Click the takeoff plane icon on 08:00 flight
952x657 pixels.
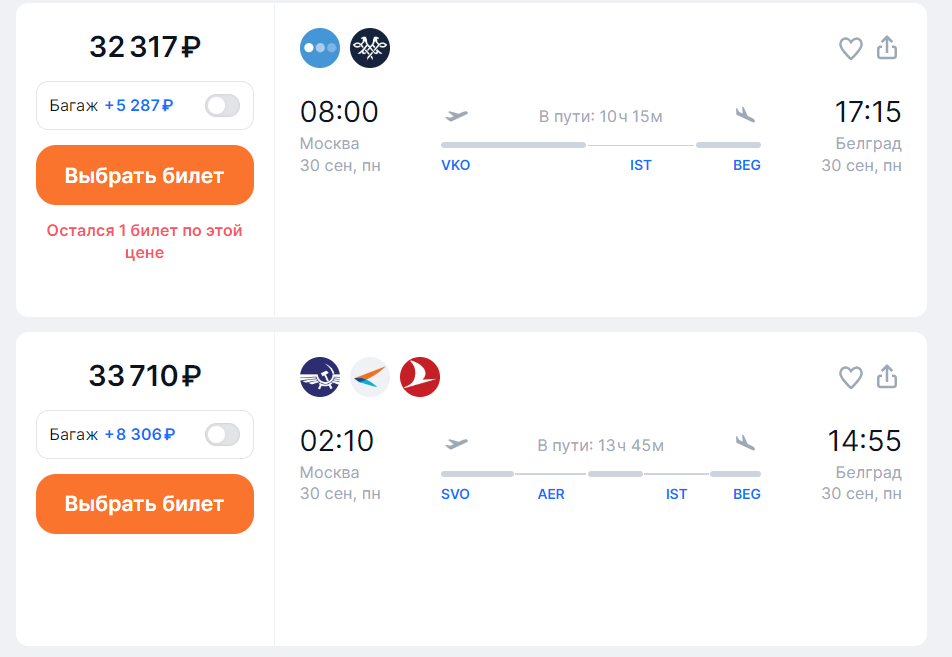coord(456,115)
